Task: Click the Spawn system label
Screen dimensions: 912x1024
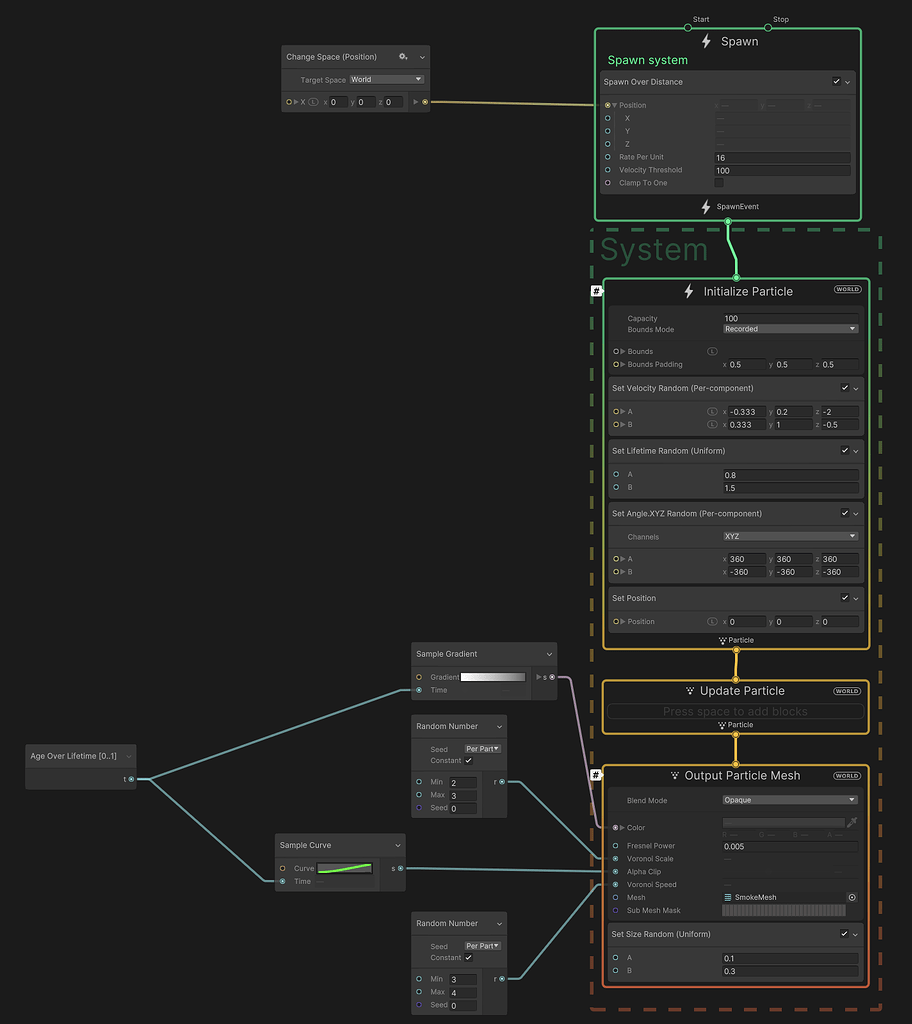Action: coord(647,60)
